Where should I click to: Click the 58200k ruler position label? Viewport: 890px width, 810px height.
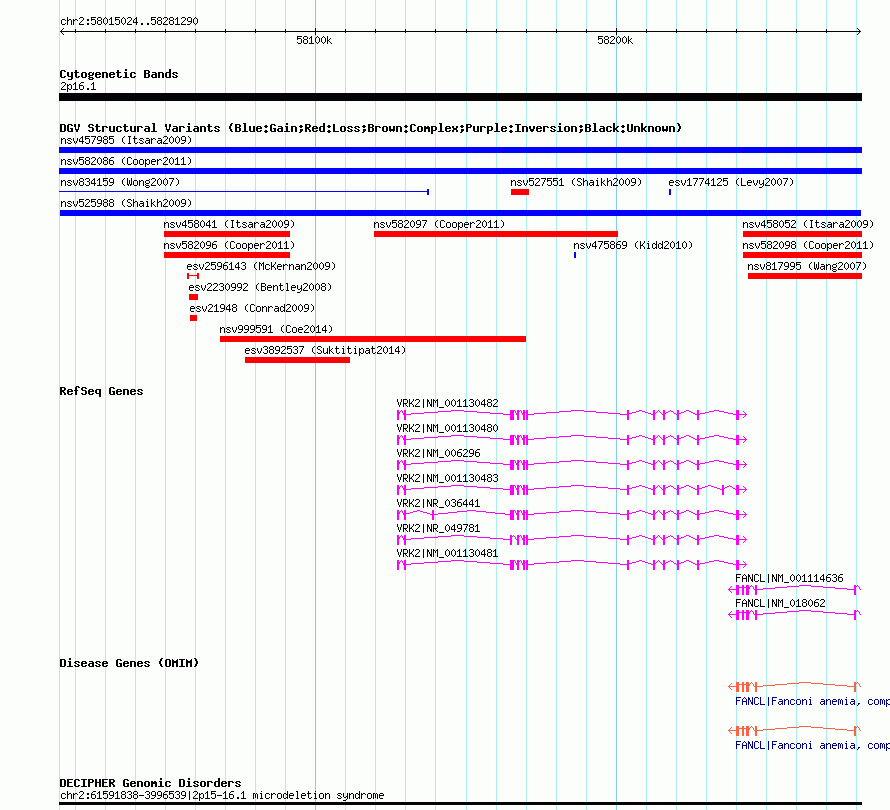(x=615, y=40)
